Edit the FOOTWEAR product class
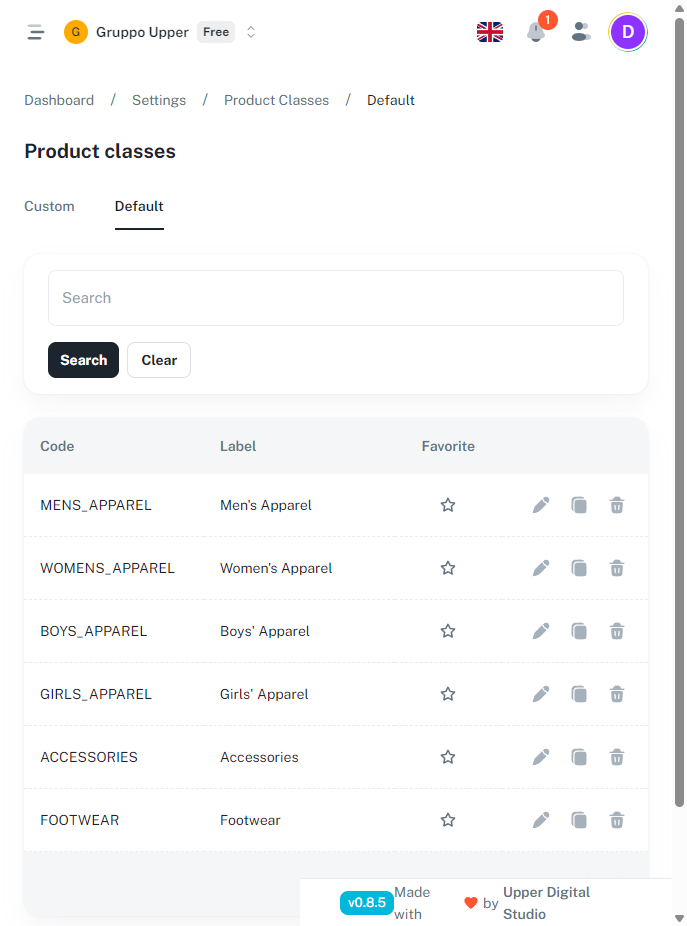The image size is (687, 926). [x=541, y=820]
